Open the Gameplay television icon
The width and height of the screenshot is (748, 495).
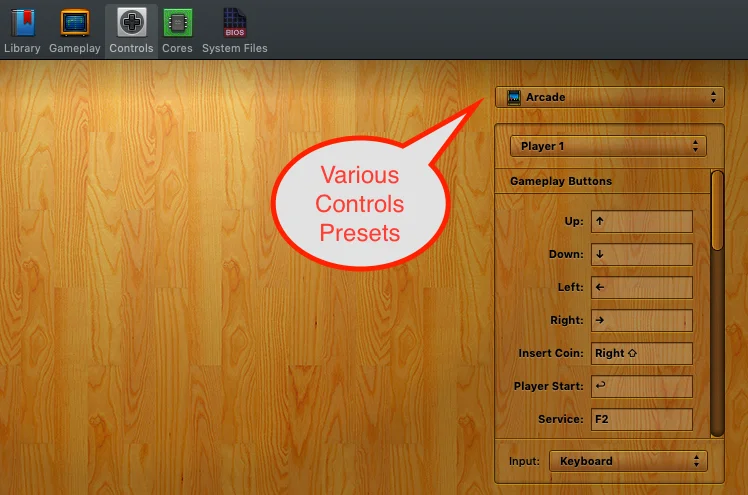(75, 22)
